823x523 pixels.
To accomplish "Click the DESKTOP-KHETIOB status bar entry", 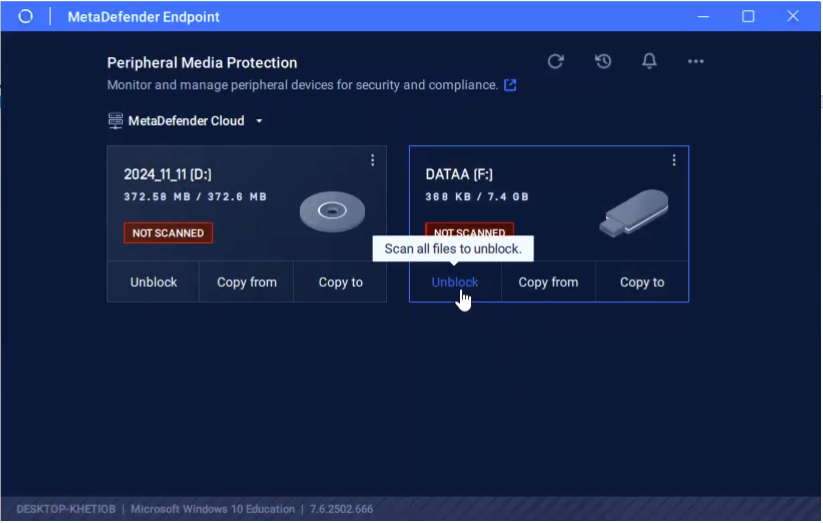I will tap(66, 509).
